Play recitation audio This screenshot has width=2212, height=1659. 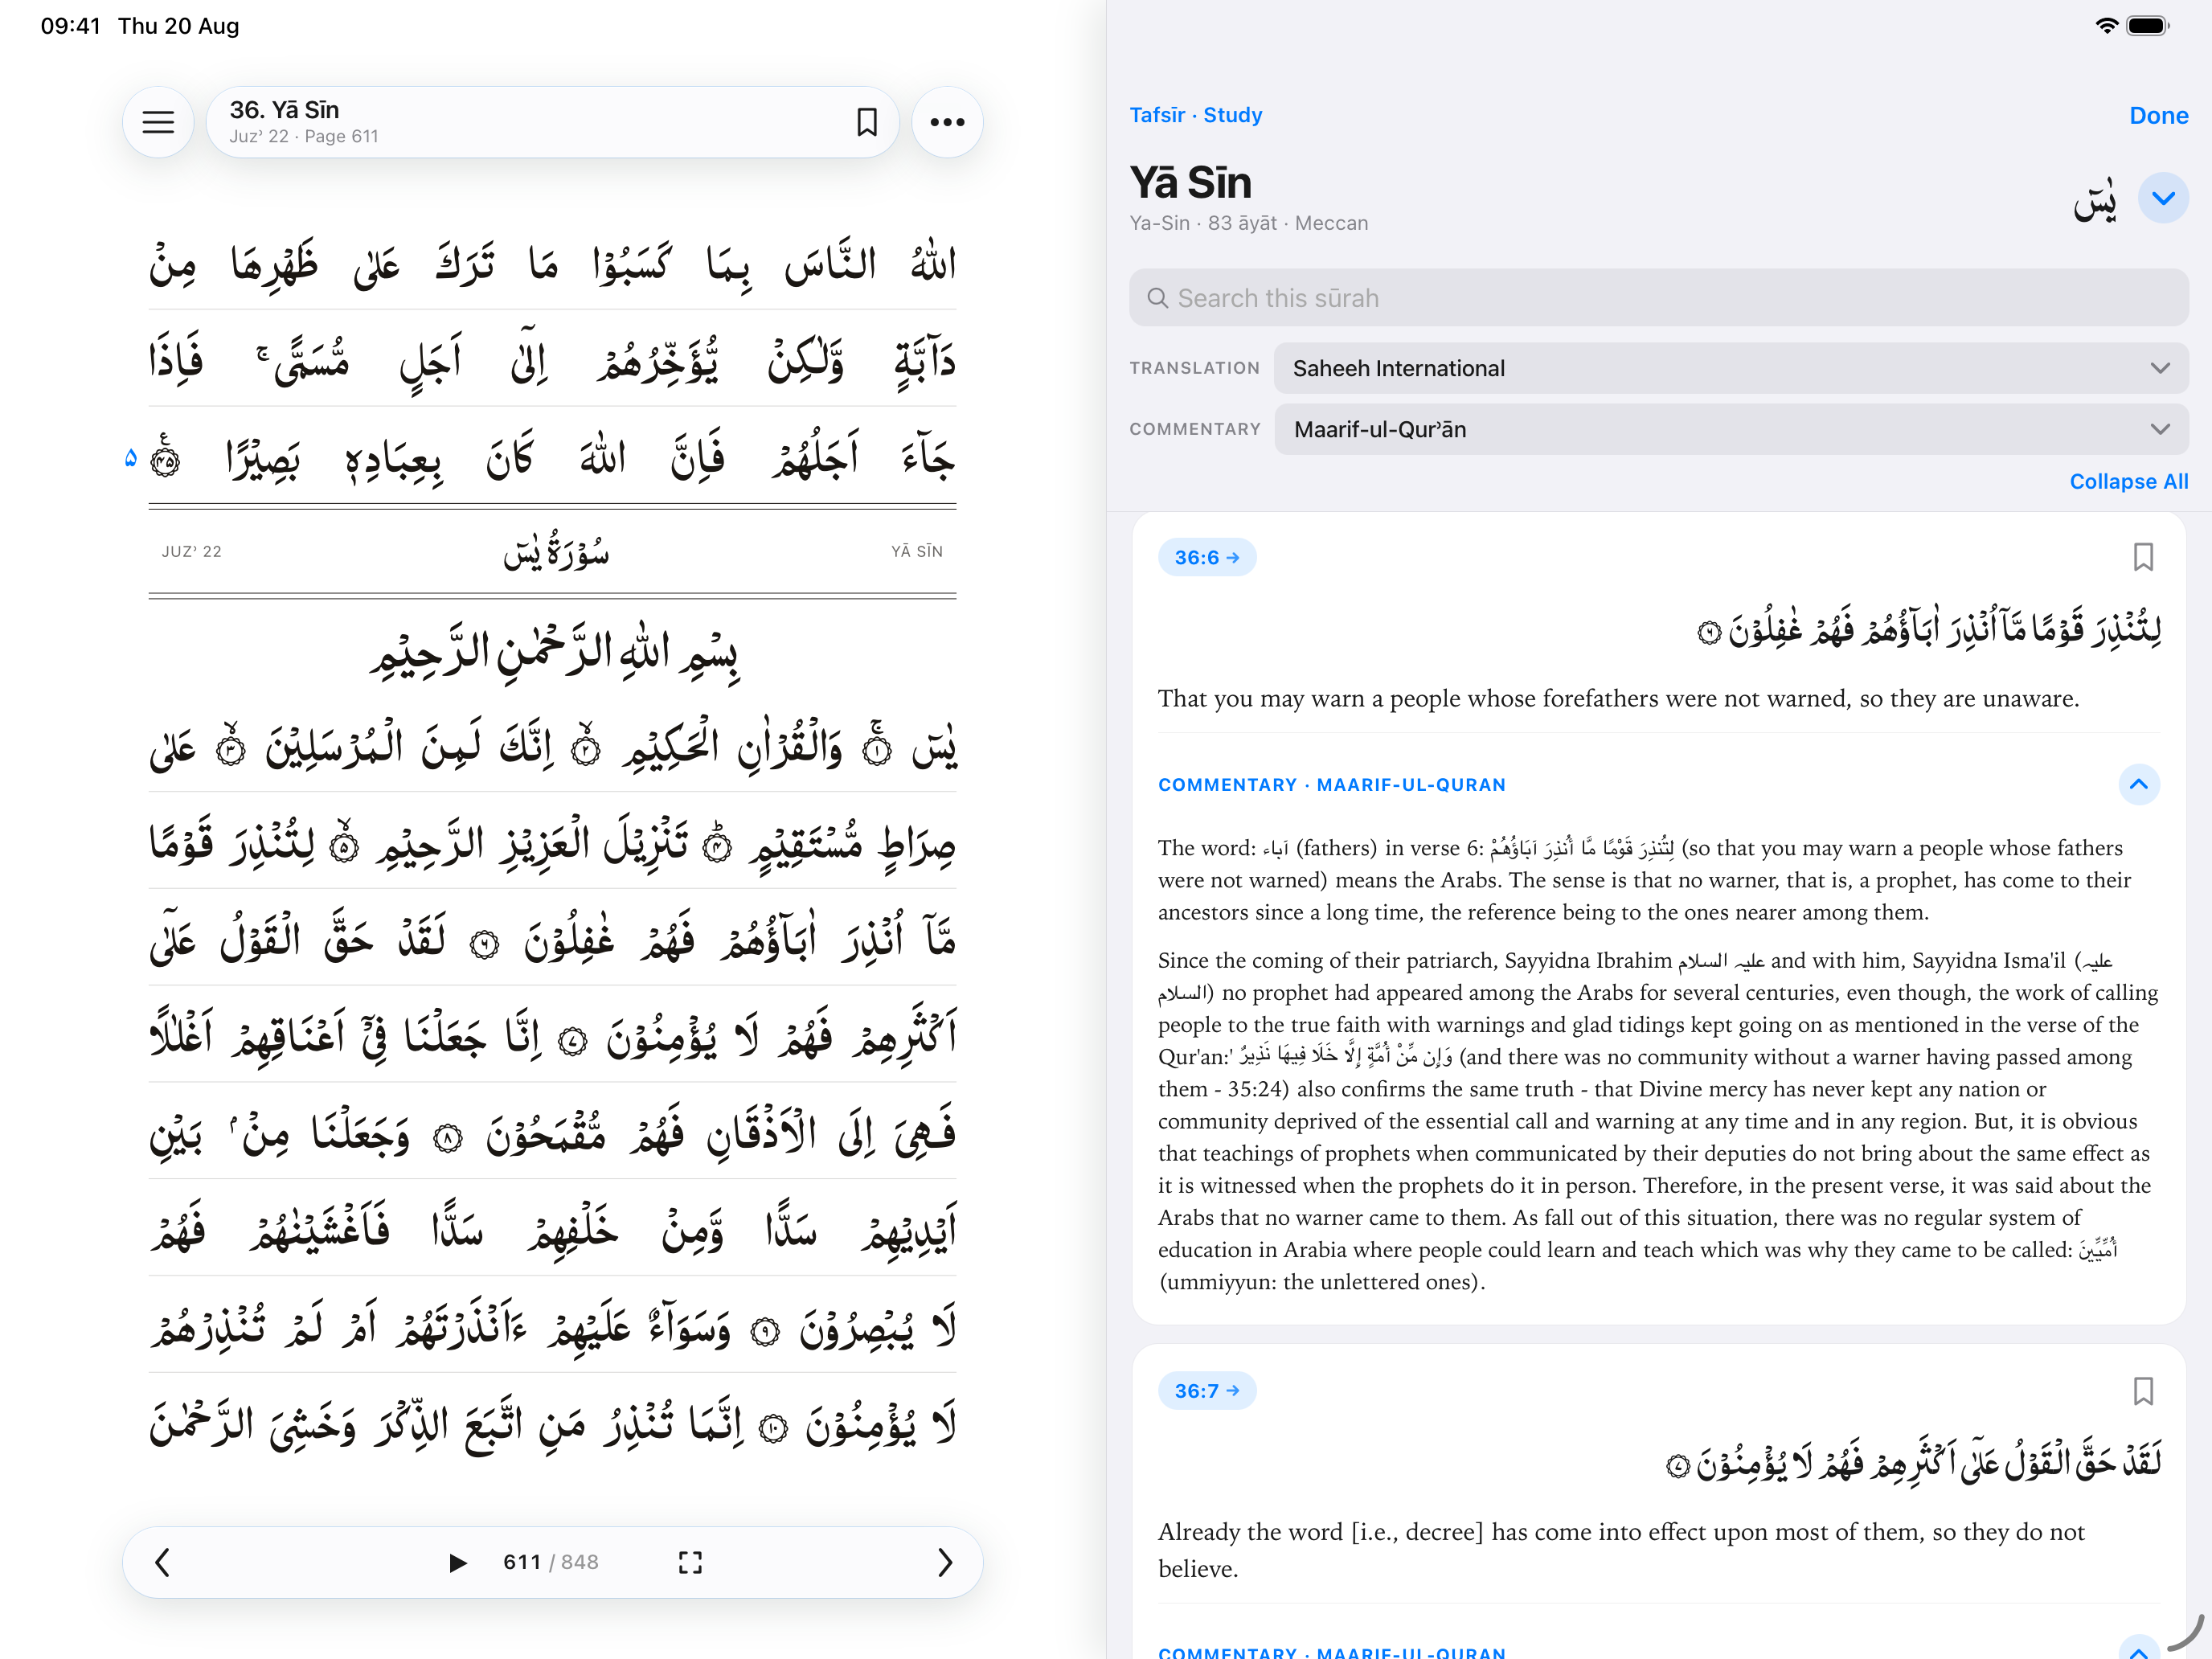[x=457, y=1562]
